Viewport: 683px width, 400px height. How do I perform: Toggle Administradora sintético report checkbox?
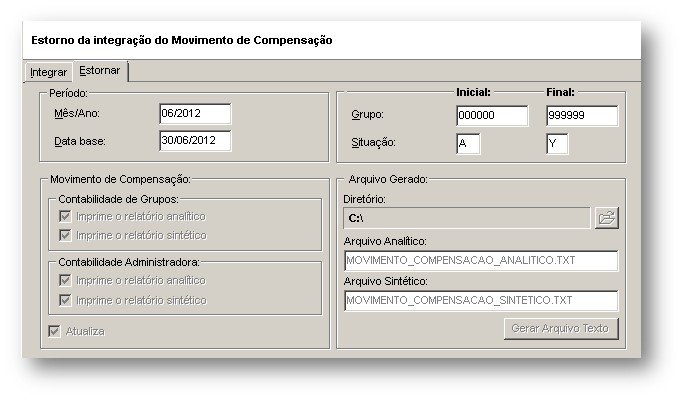66,300
